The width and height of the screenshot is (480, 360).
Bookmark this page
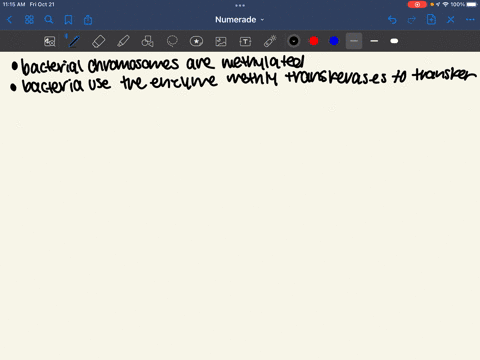pos(68,20)
